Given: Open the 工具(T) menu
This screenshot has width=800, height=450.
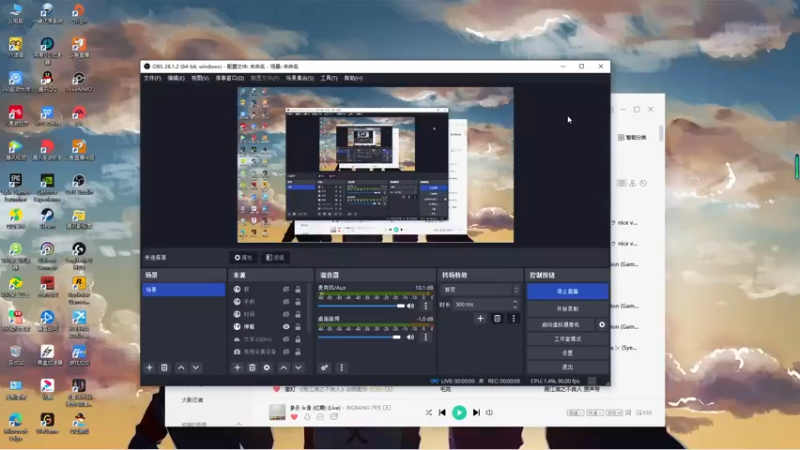Looking at the screenshot, I should tap(329, 78).
